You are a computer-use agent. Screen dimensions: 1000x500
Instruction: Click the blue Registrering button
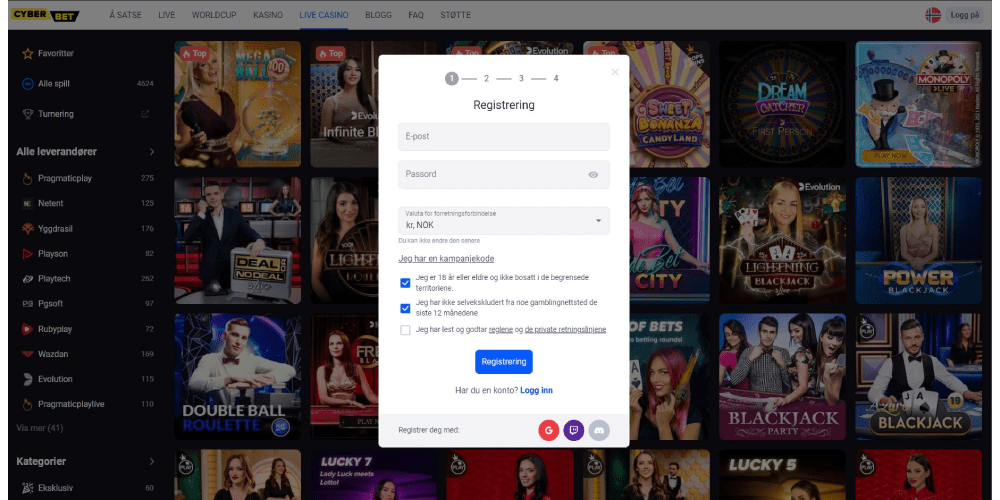pos(503,362)
